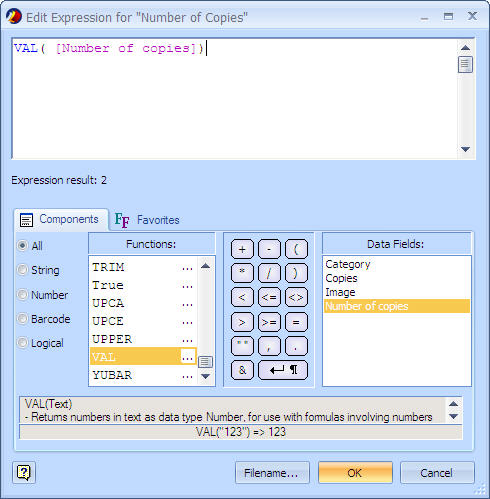
Task: Switch to the Components tab
Action: (x=61, y=220)
